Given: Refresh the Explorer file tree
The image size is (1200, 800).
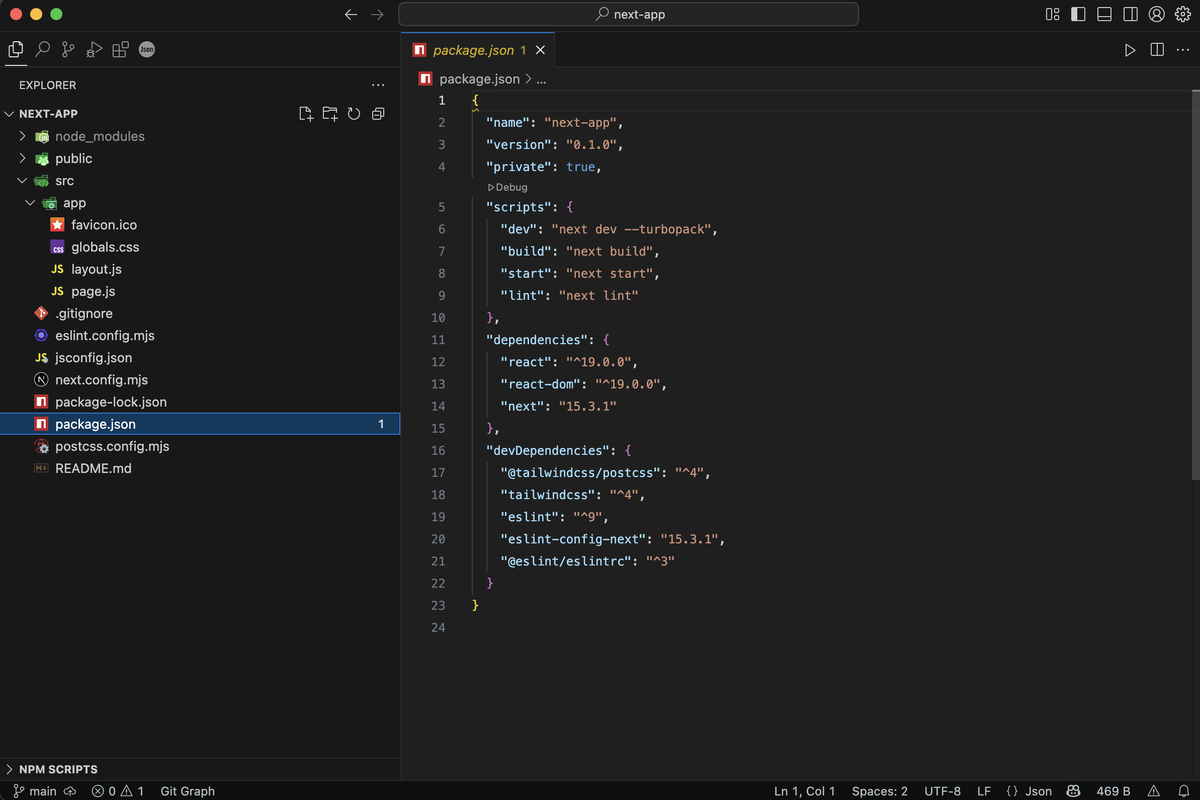Looking at the screenshot, I should tap(354, 114).
